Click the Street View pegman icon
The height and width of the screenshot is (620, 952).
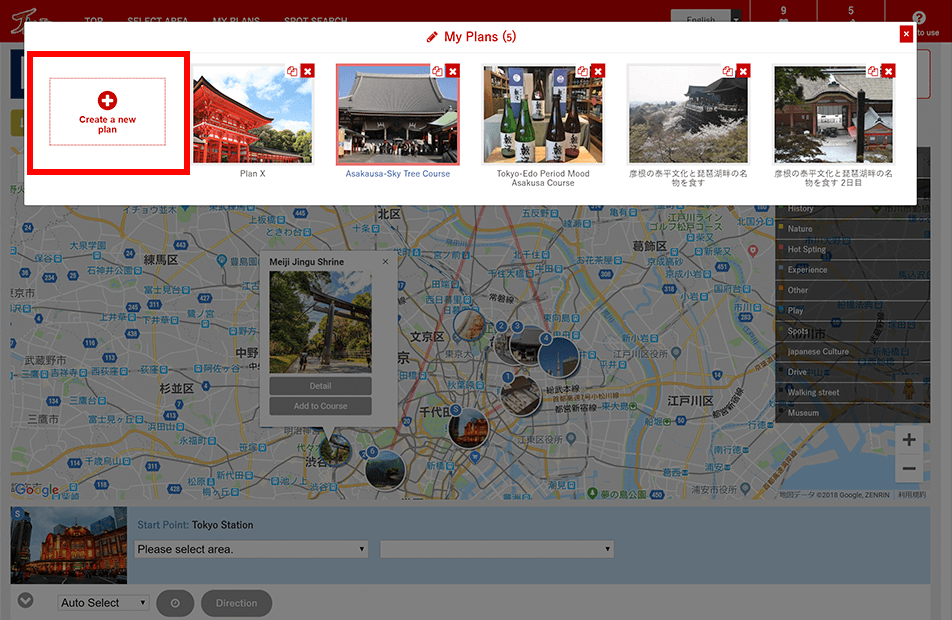click(x=909, y=389)
